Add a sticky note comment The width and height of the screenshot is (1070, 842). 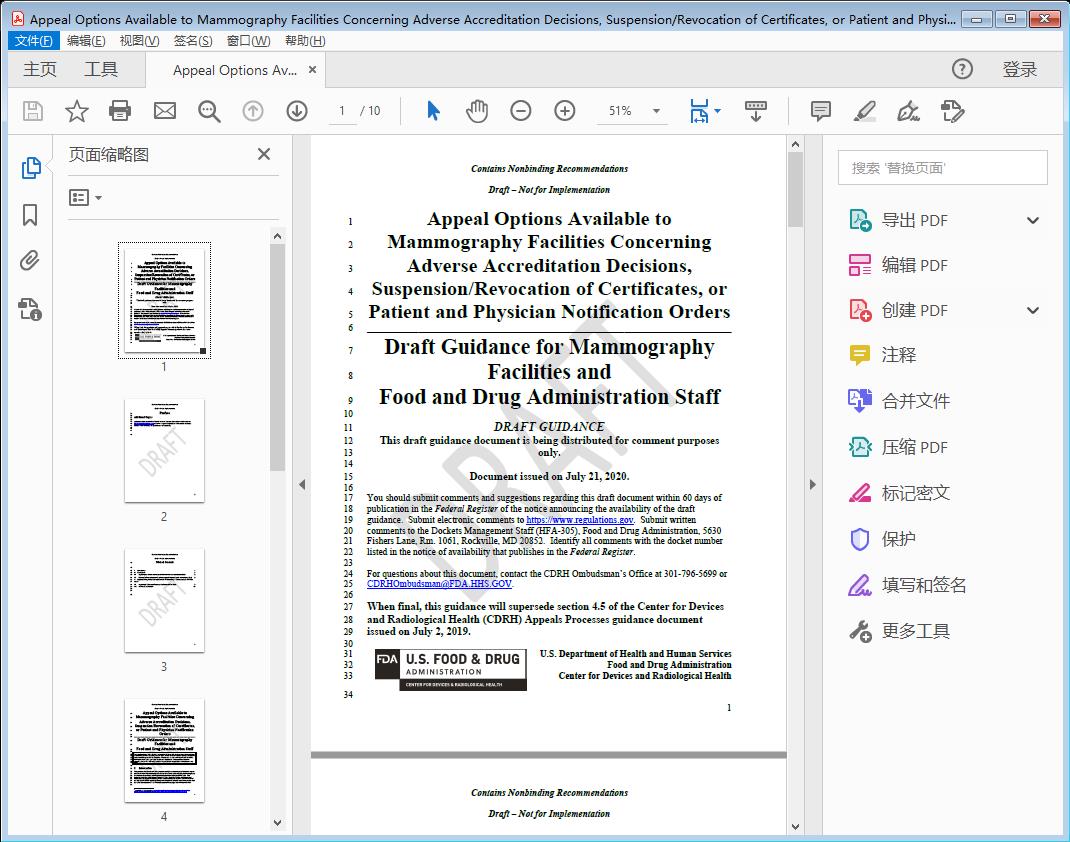[x=820, y=111]
